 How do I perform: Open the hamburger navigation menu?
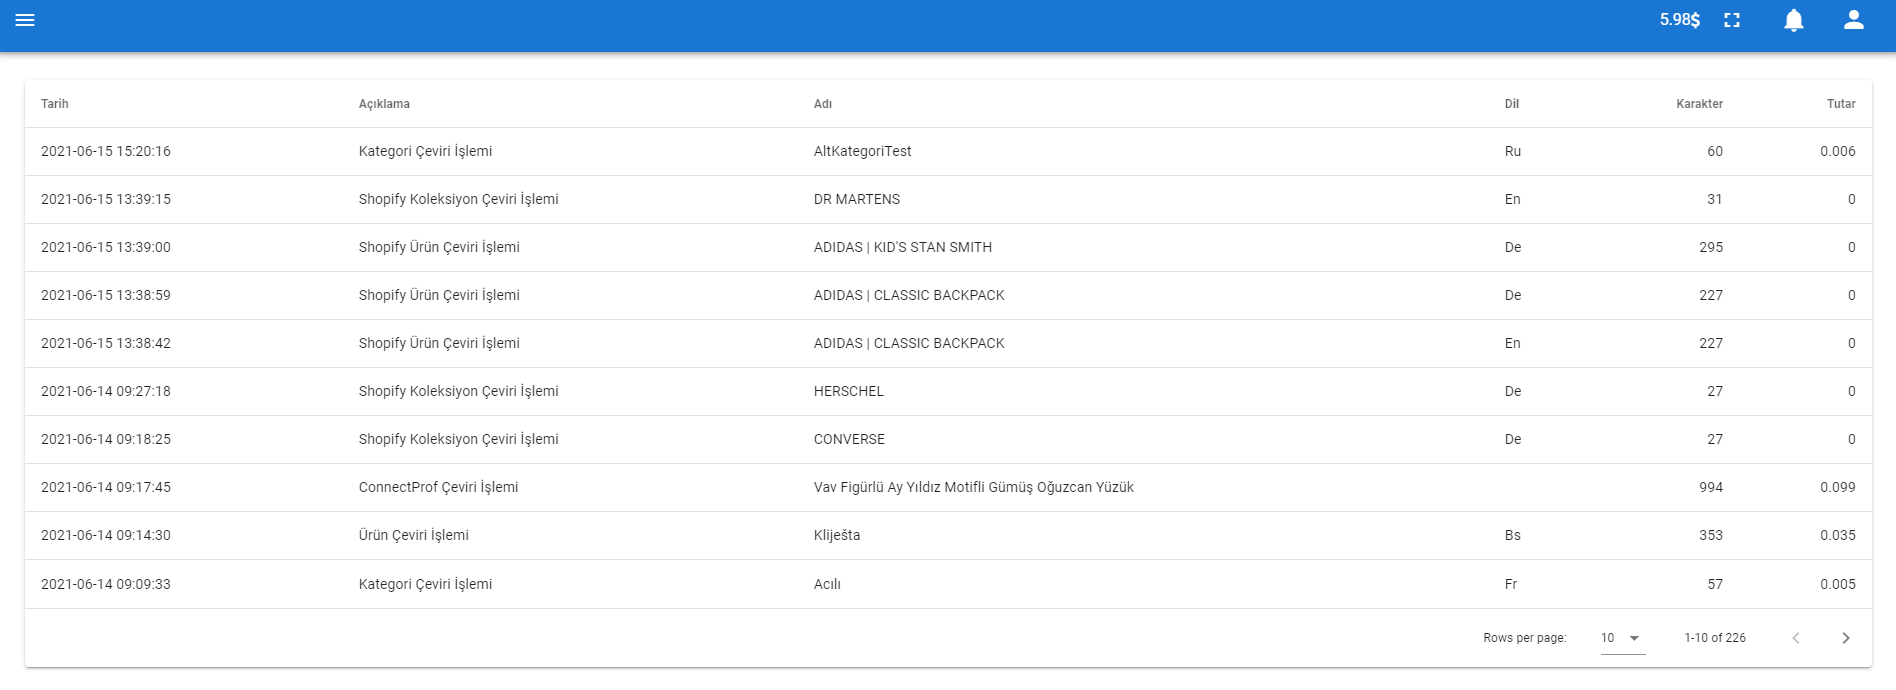25,20
